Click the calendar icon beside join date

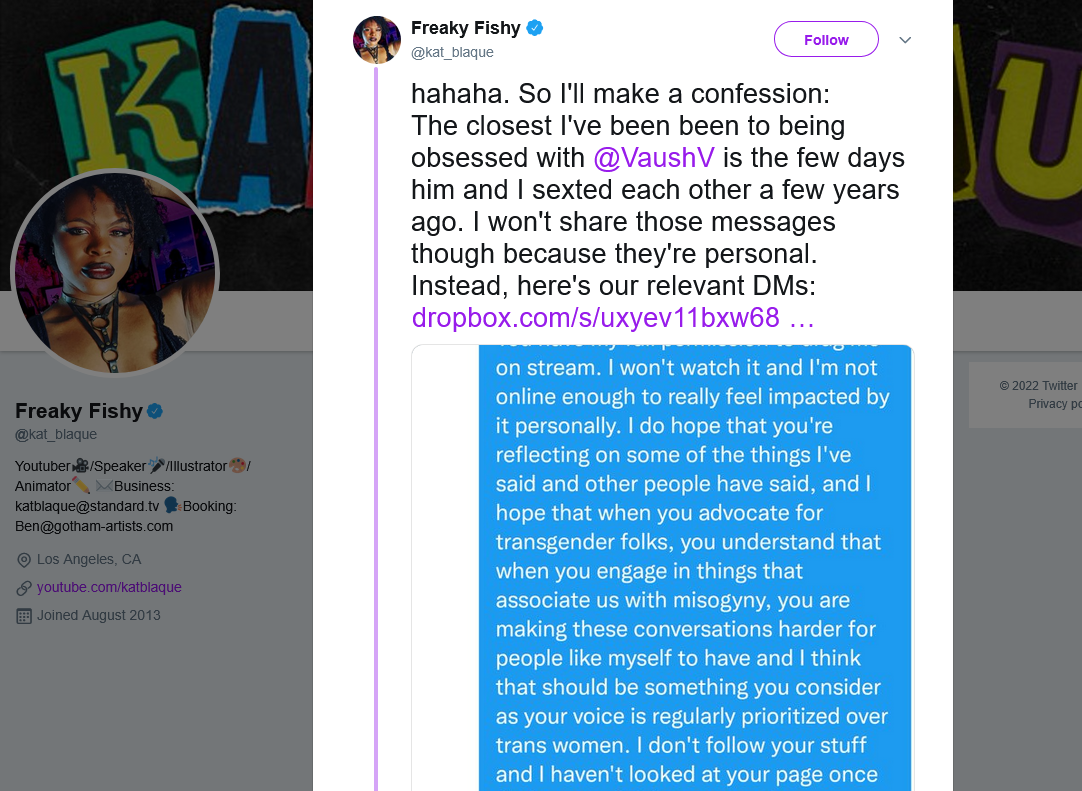[24, 616]
